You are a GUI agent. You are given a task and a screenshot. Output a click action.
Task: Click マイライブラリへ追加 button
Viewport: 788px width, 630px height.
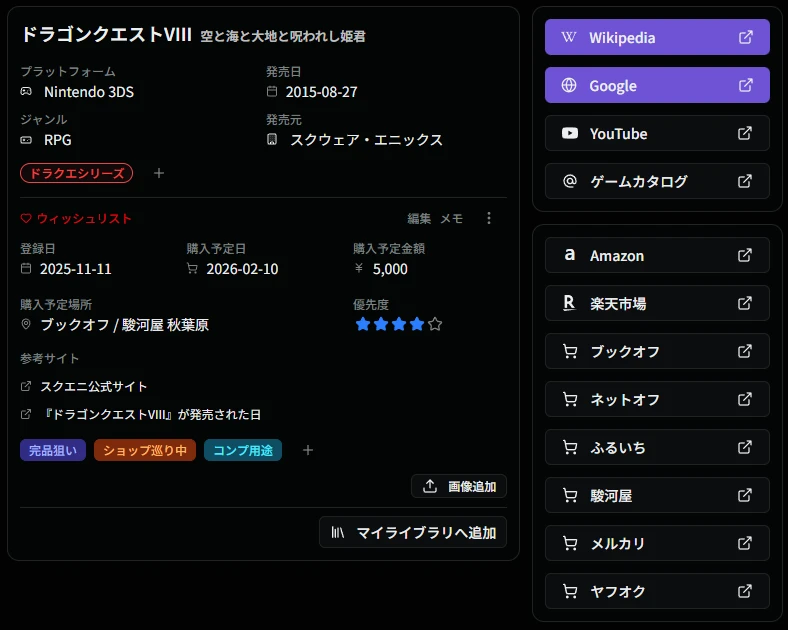coord(413,532)
